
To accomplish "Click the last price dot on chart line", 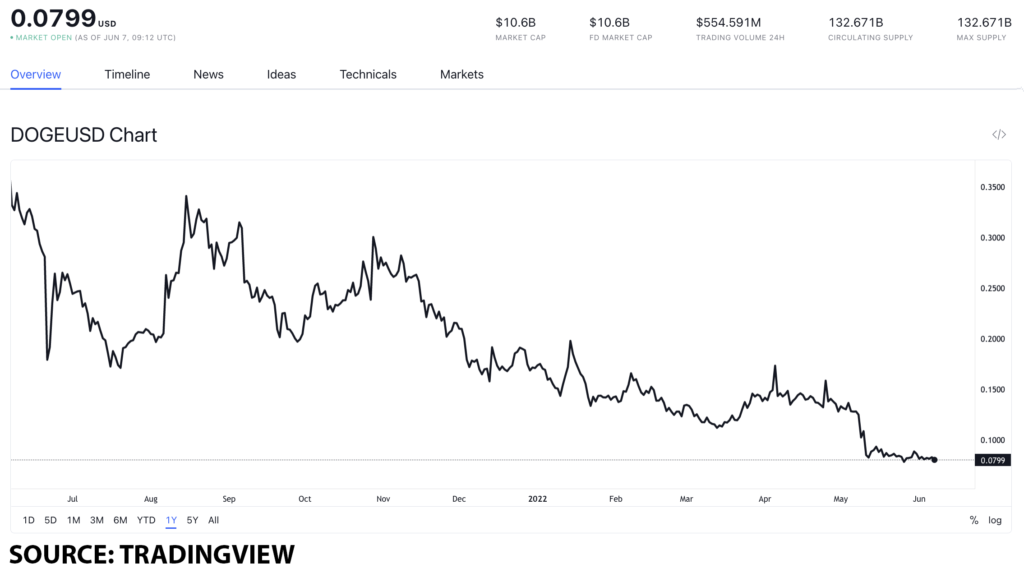I will pyautogui.click(x=935, y=460).
